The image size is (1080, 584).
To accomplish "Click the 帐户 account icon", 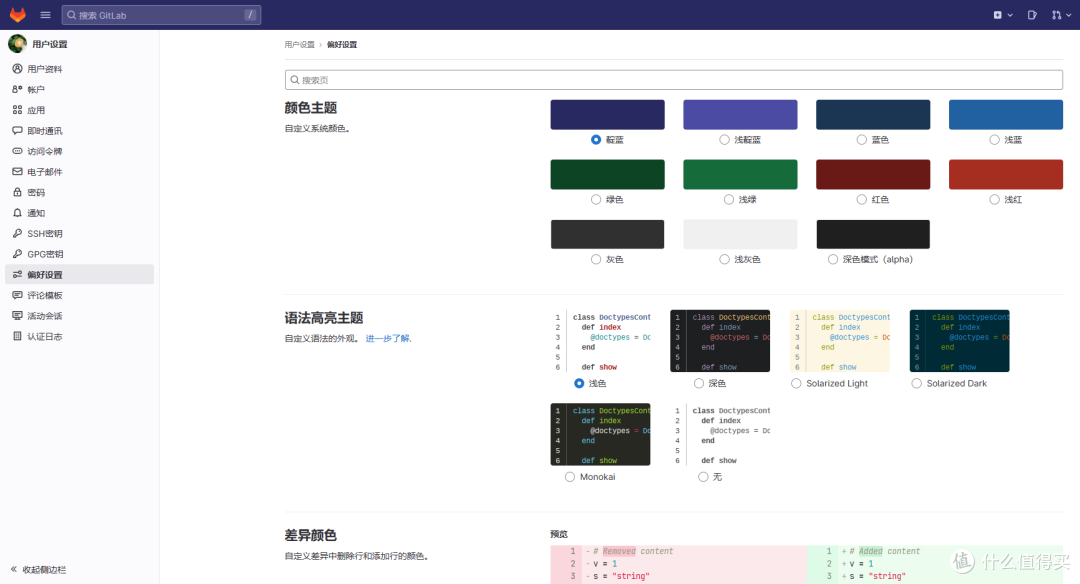I will pyautogui.click(x=17, y=89).
